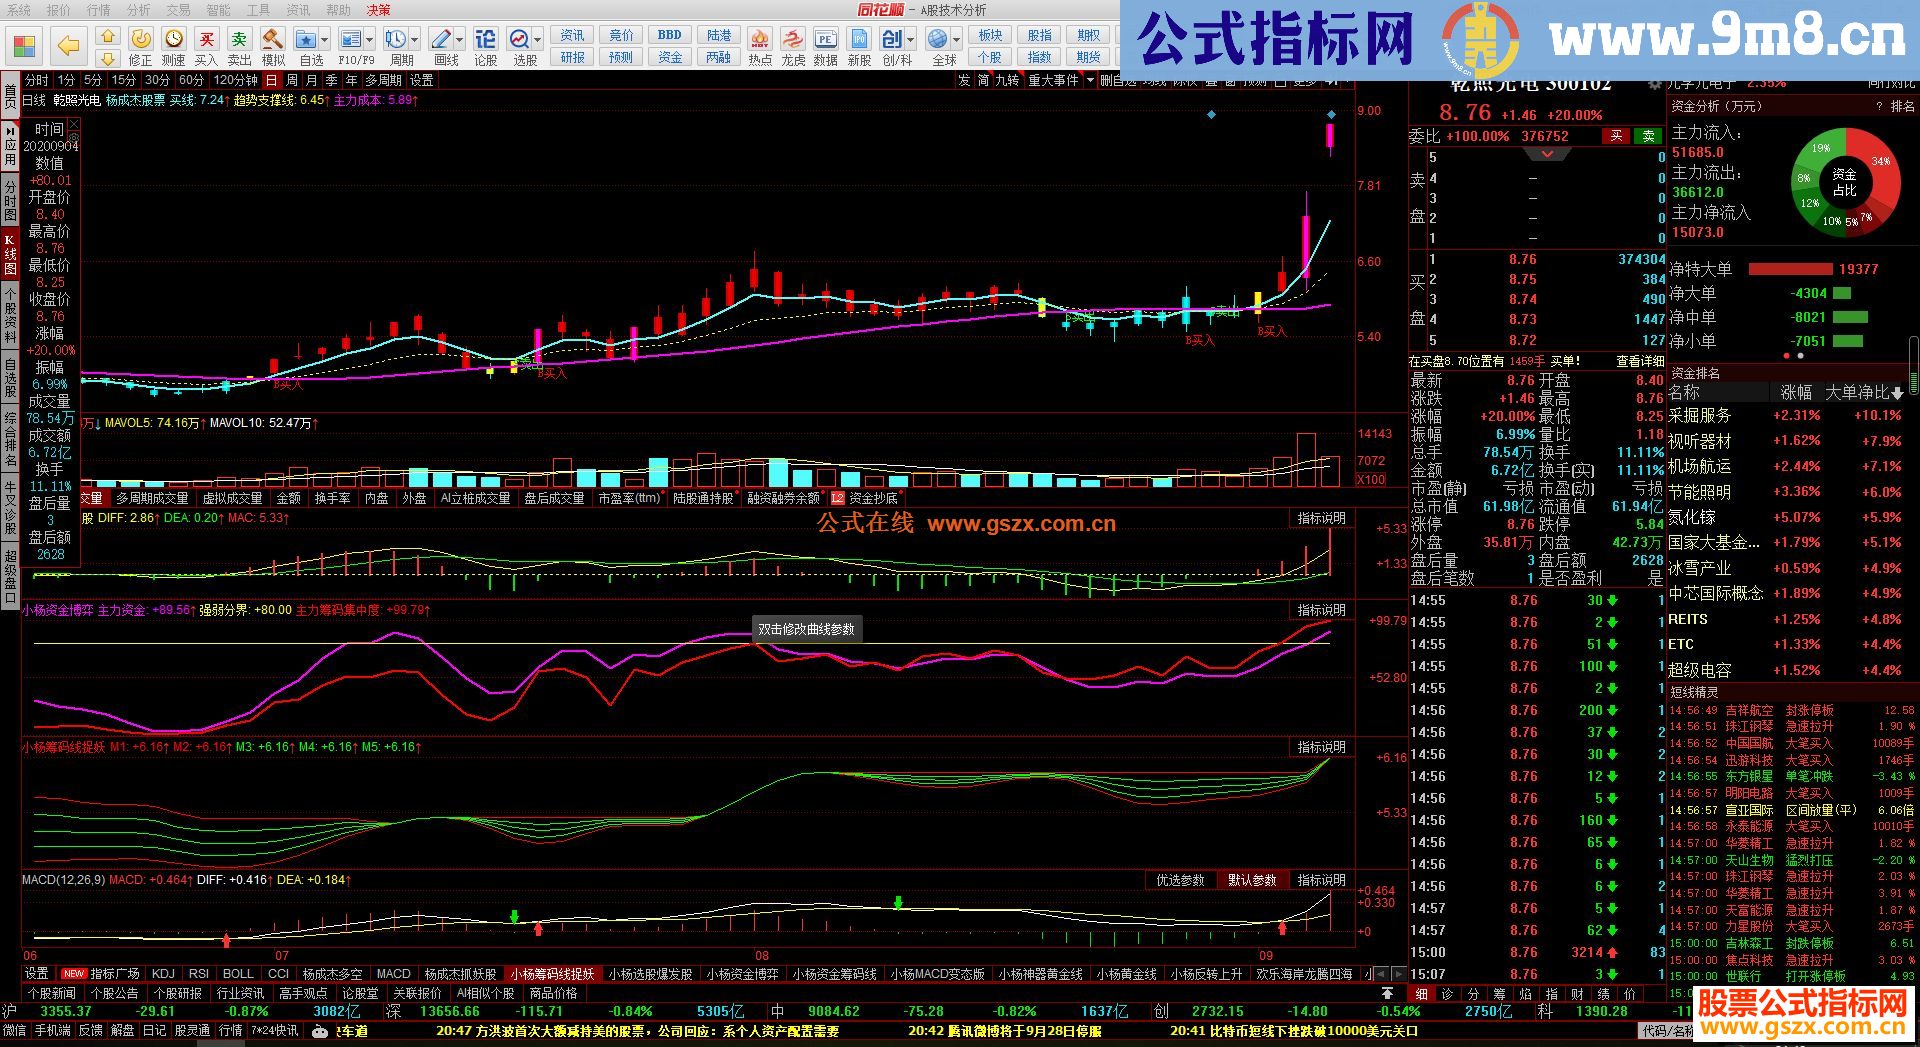The width and height of the screenshot is (1920, 1047).
Task: Toggle the 买 side in the order book
Action: click(1616, 136)
